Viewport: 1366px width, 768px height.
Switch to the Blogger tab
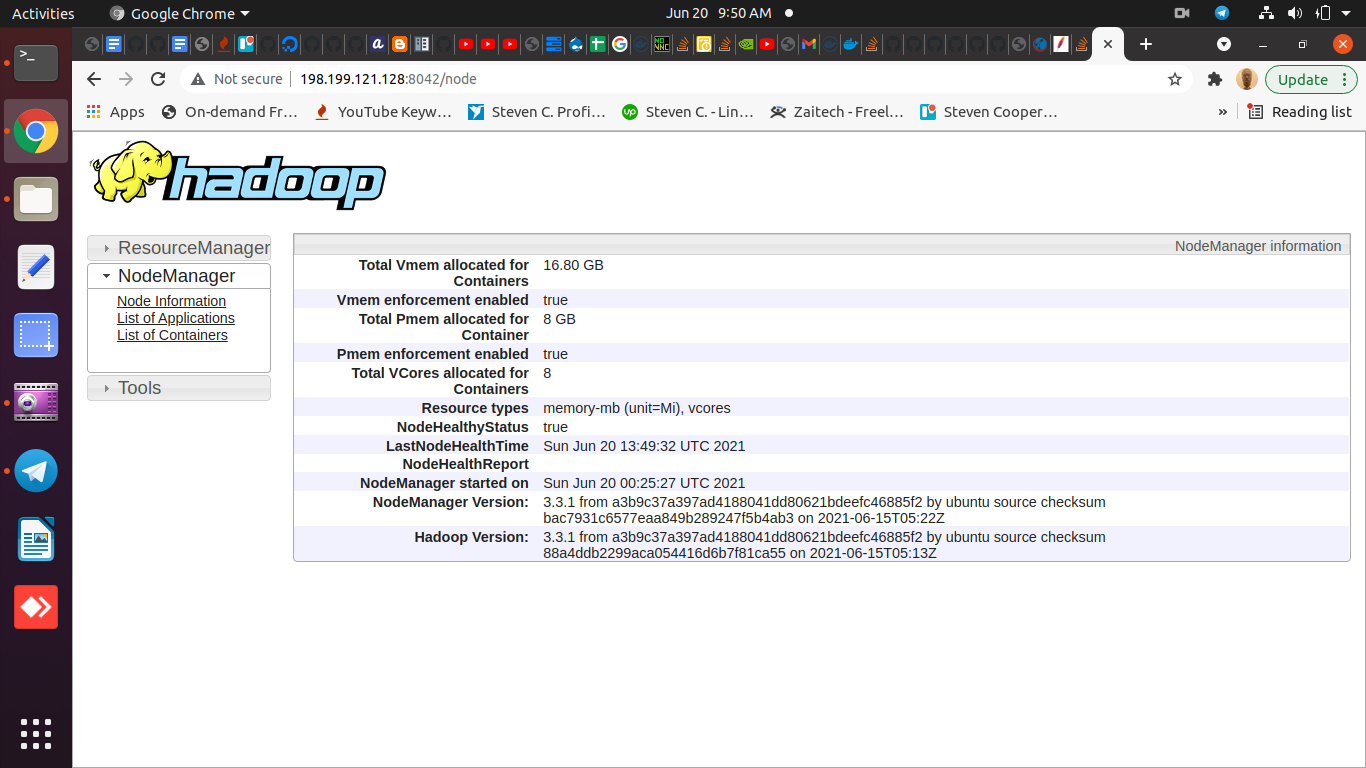coord(400,44)
